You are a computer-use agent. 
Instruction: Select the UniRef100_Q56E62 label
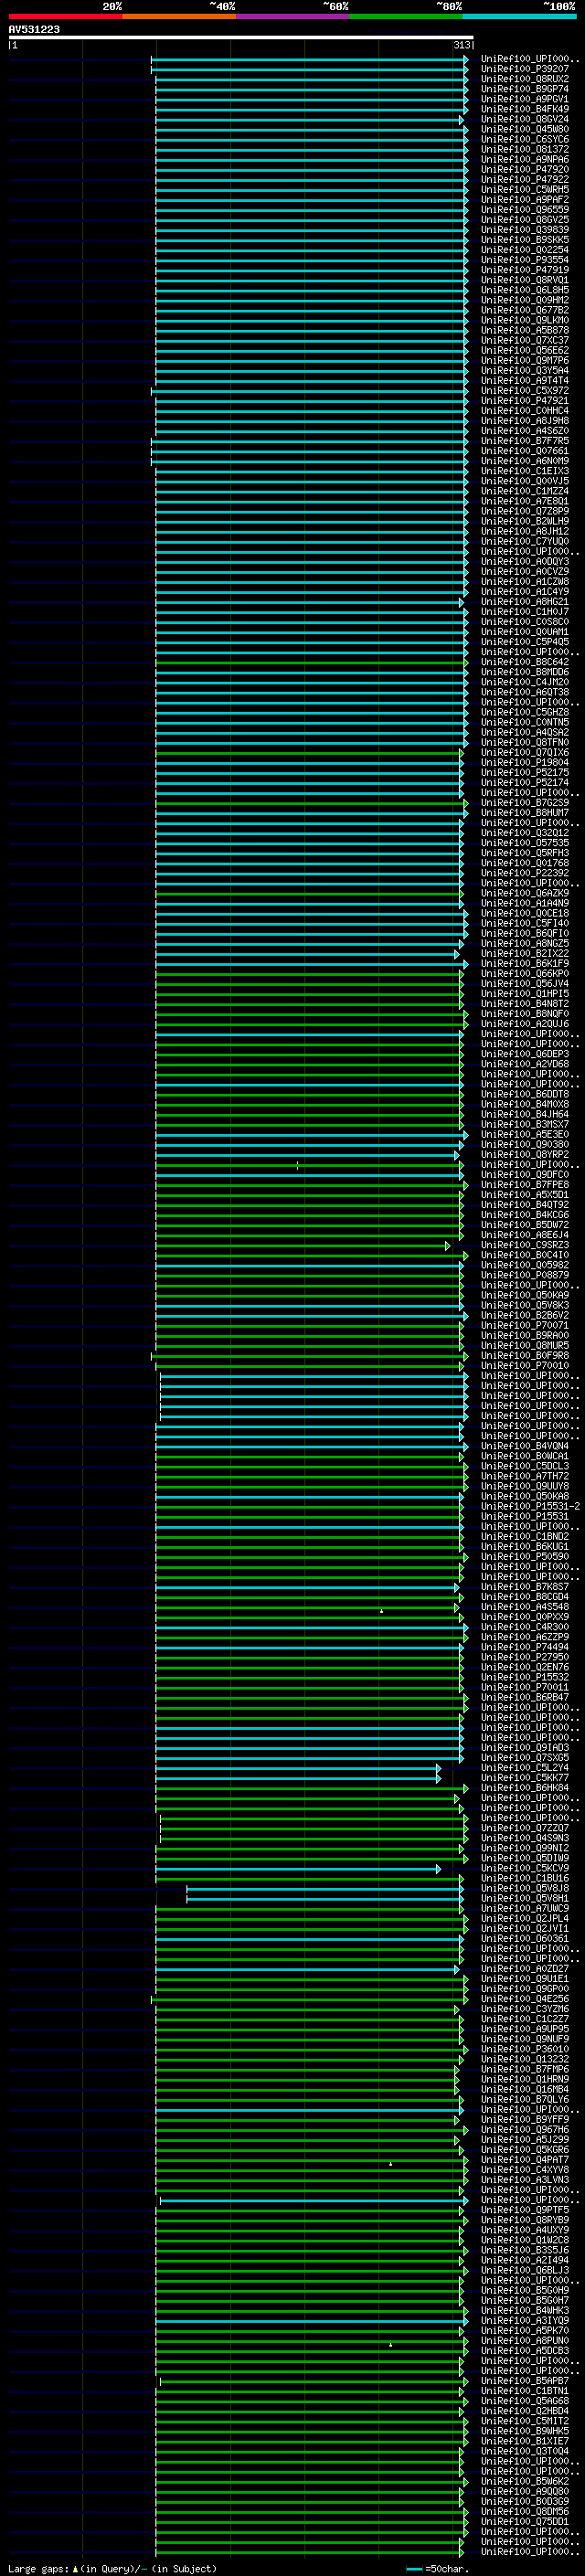tap(525, 351)
